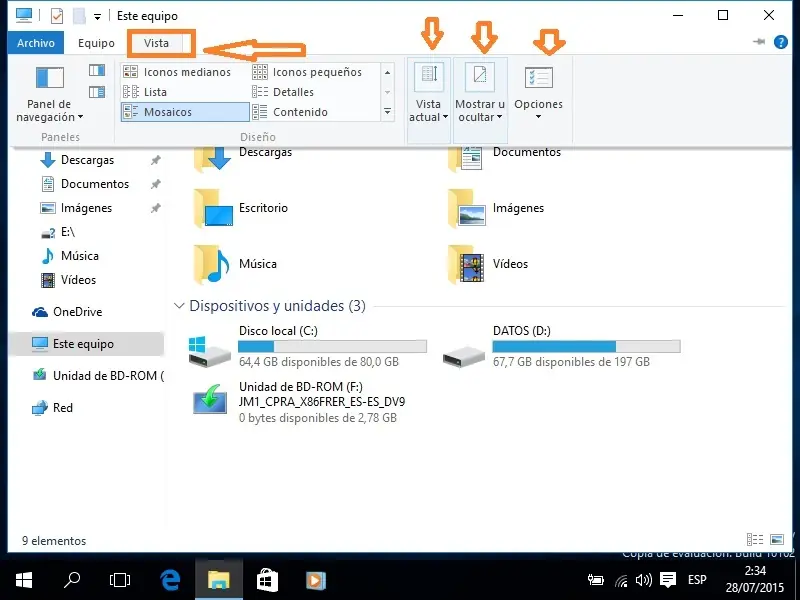
Task: Open the Windows Start menu
Action: click(24, 580)
